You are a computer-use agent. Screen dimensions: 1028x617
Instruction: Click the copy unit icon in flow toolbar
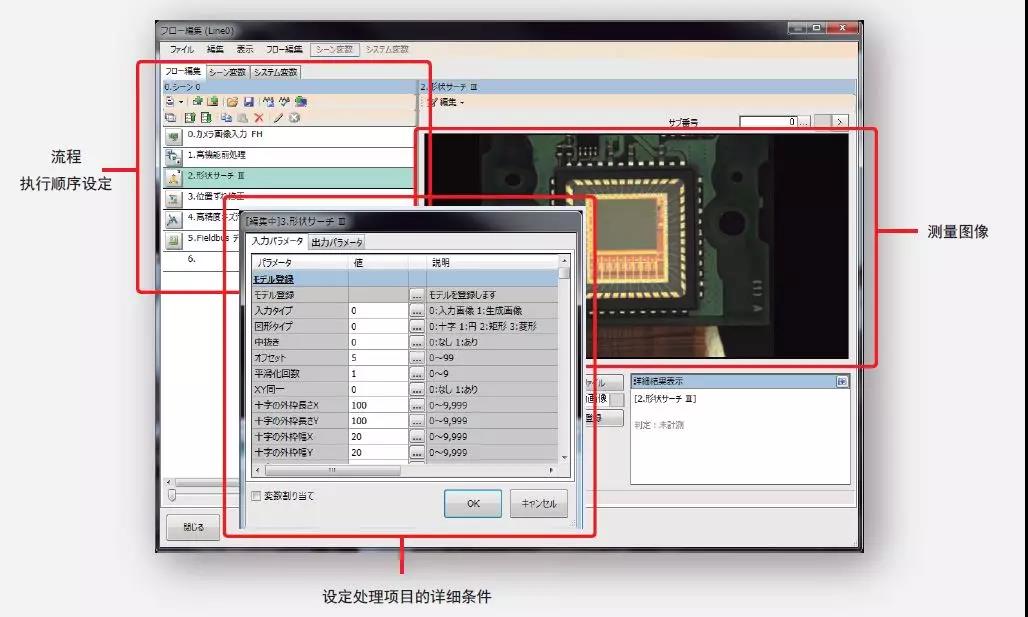(226, 118)
